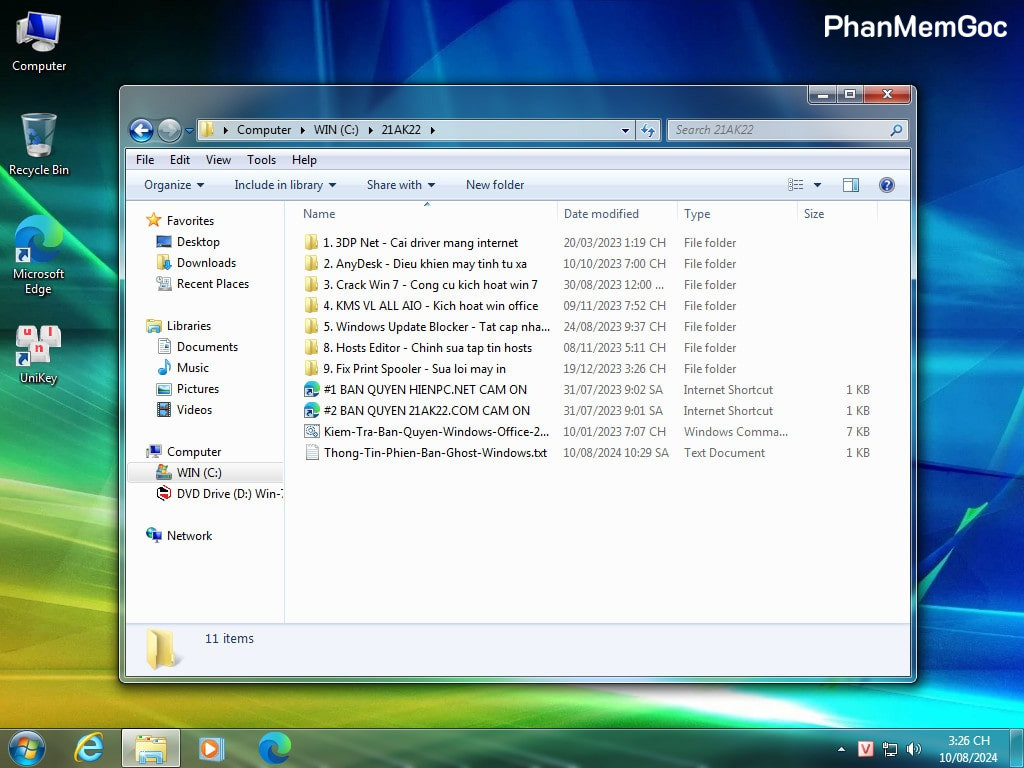
Task: Open Windows Media Player from taskbar
Action: click(x=211, y=747)
